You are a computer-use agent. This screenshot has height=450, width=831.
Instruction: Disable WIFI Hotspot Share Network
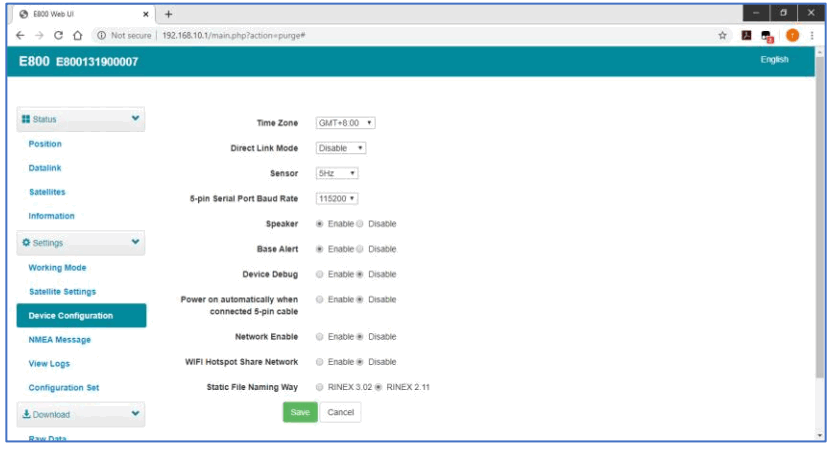[x=360, y=362]
